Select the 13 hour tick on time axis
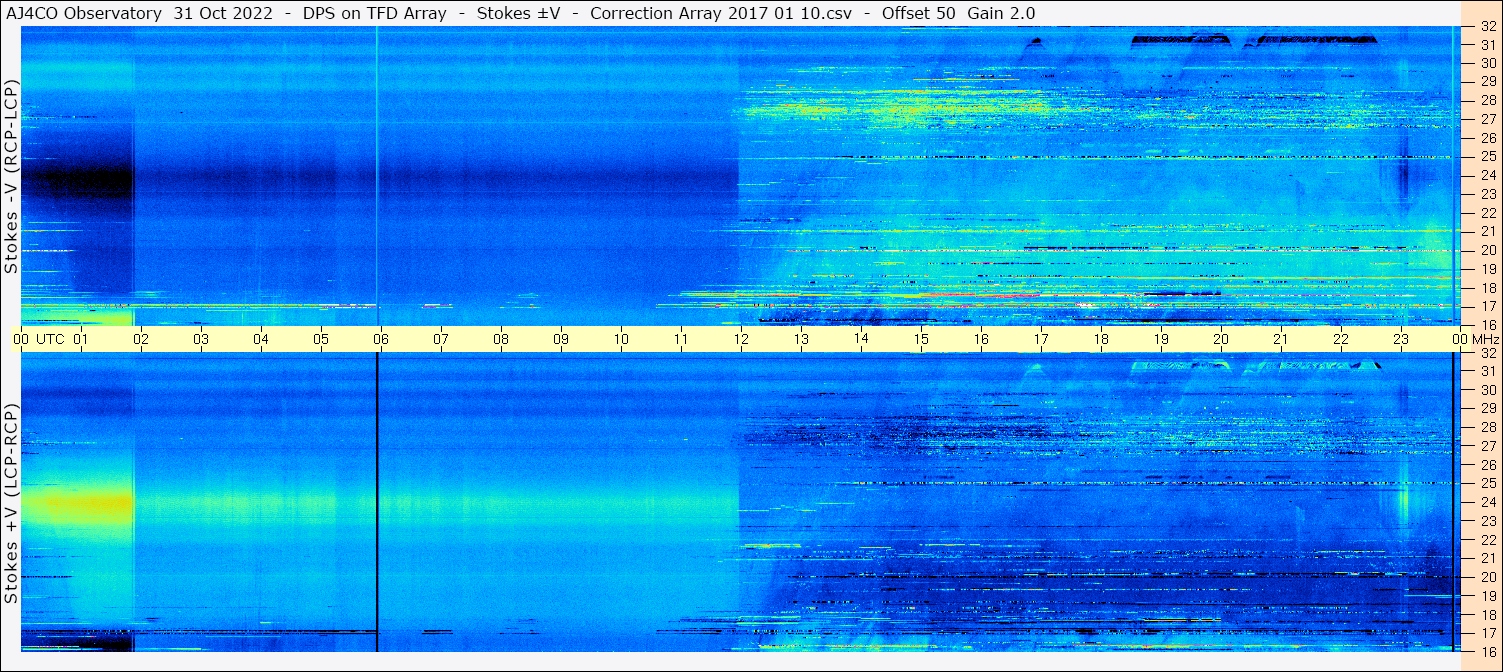The image size is (1503, 672). click(801, 339)
